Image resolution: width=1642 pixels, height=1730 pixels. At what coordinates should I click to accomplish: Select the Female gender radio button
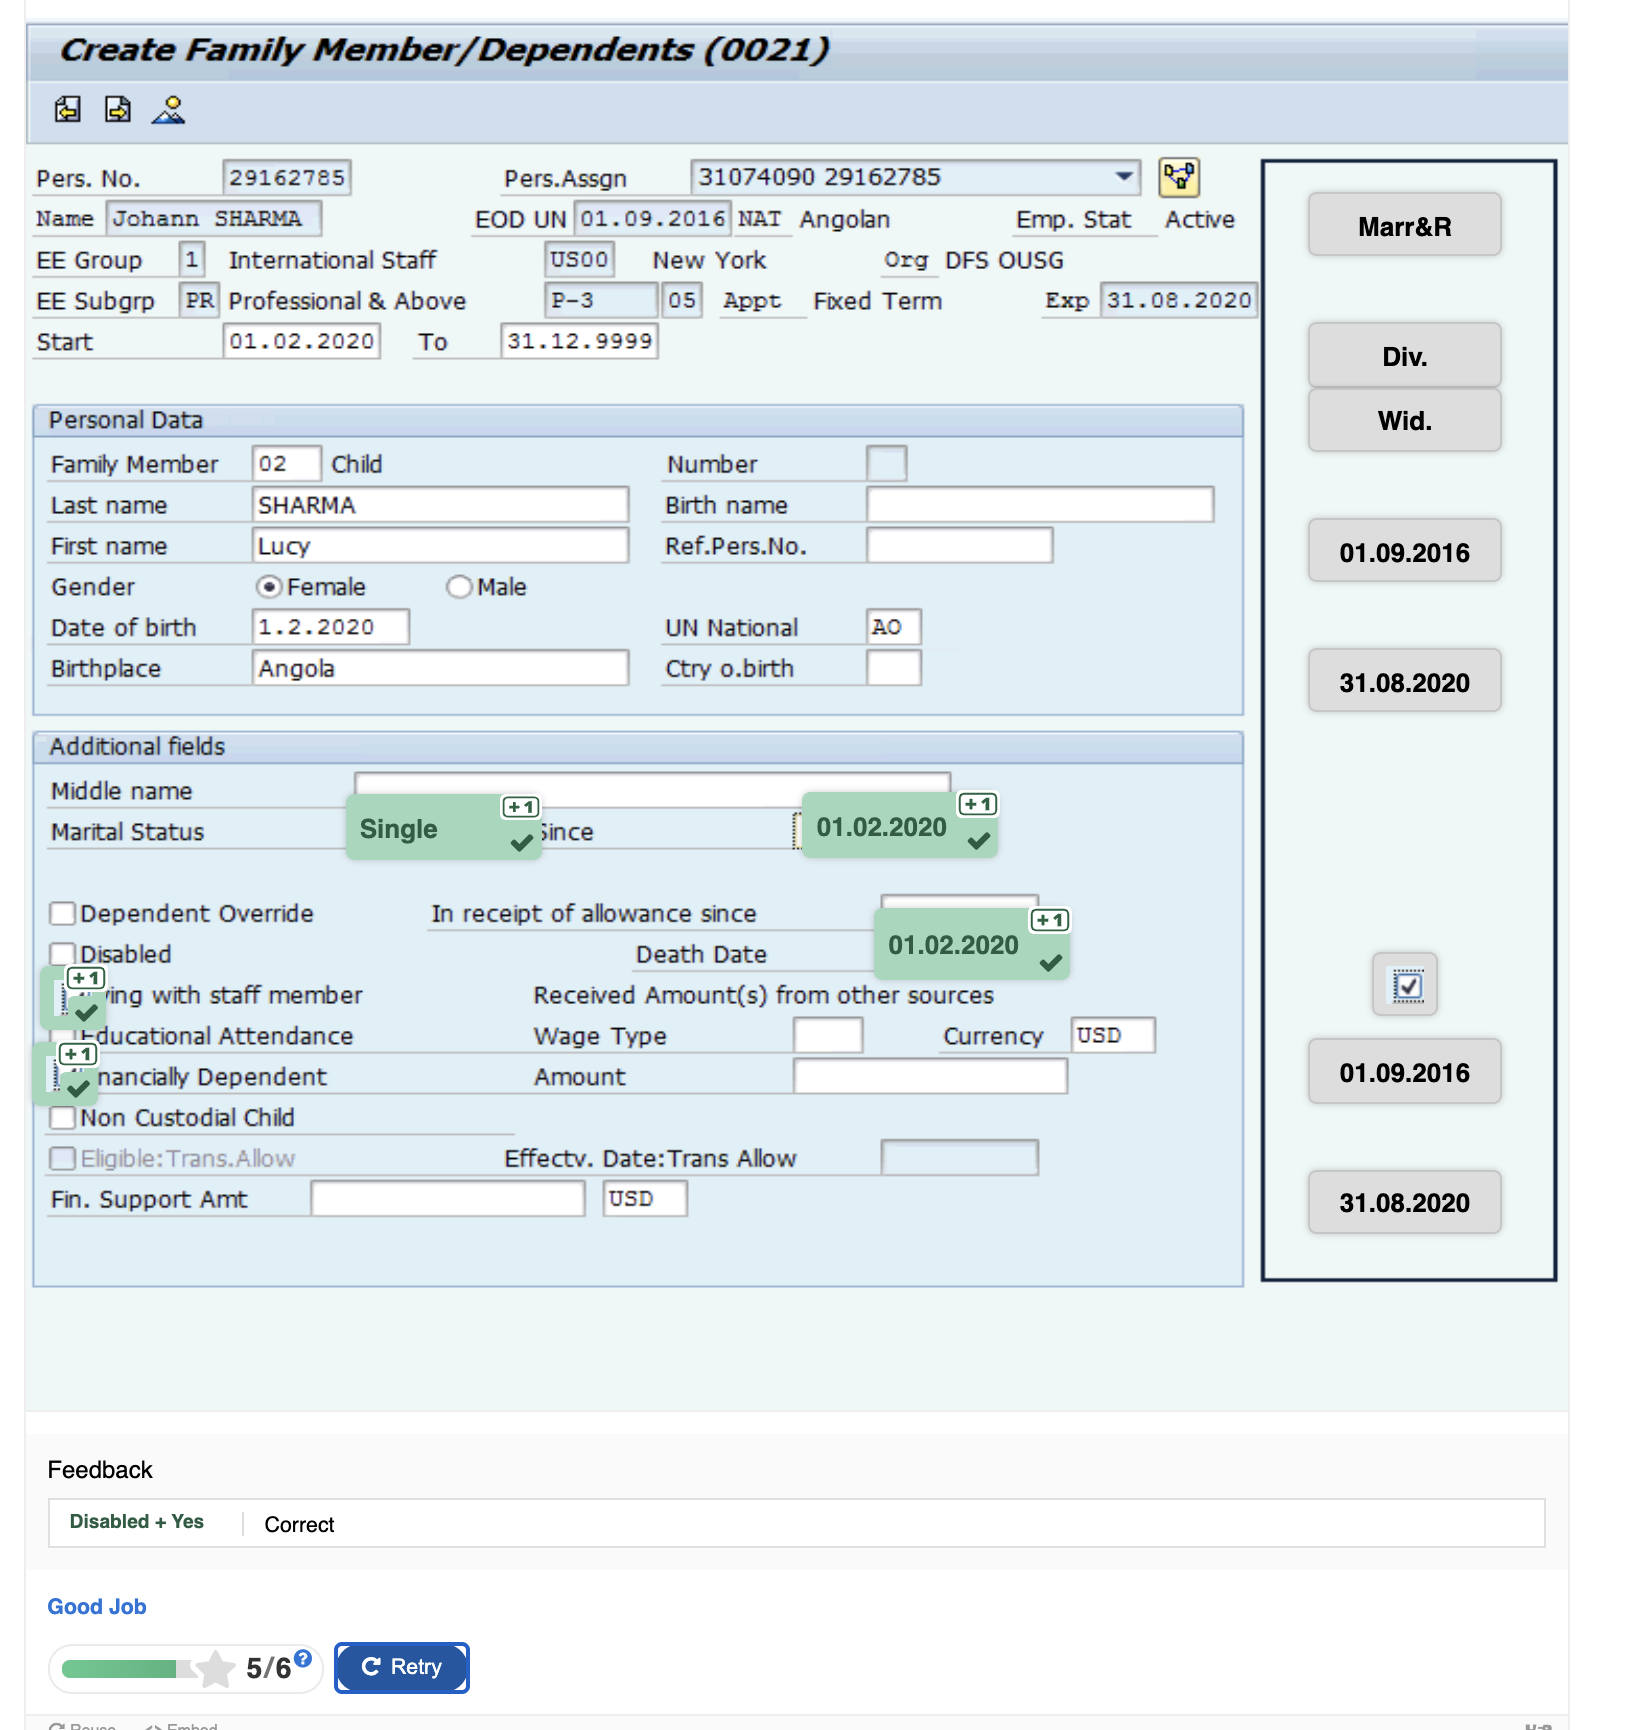(x=268, y=587)
